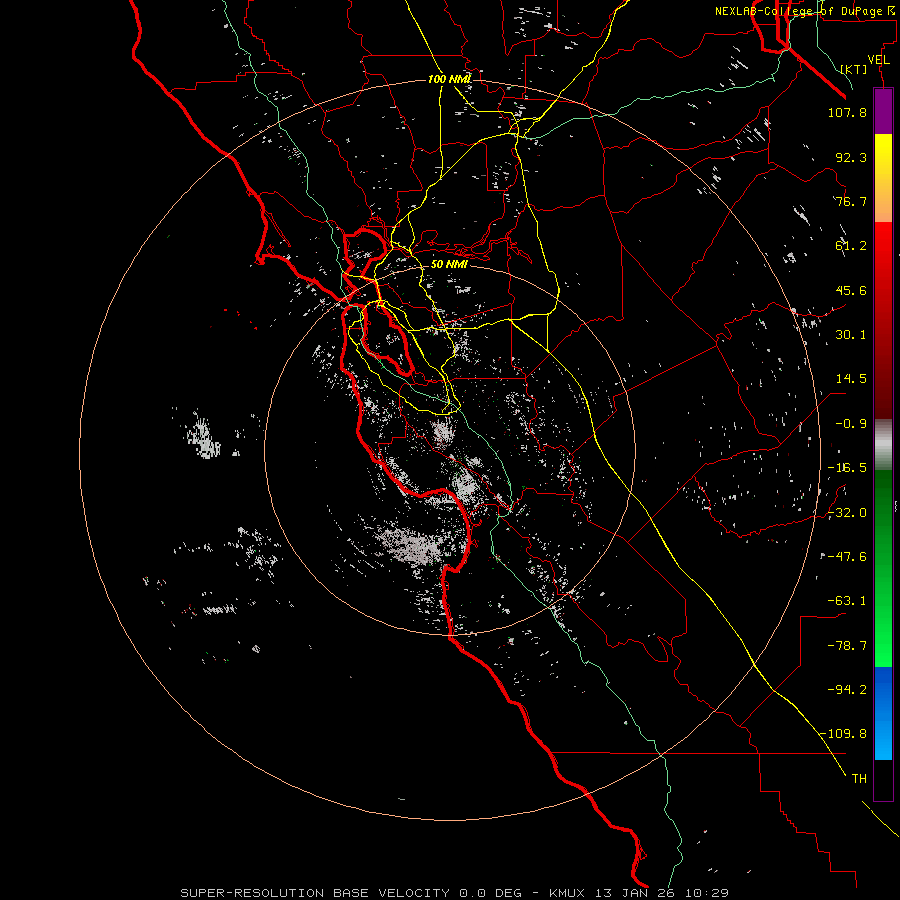
Task: Click the 92.3 velocity scale value
Action: tap(851, 157)
